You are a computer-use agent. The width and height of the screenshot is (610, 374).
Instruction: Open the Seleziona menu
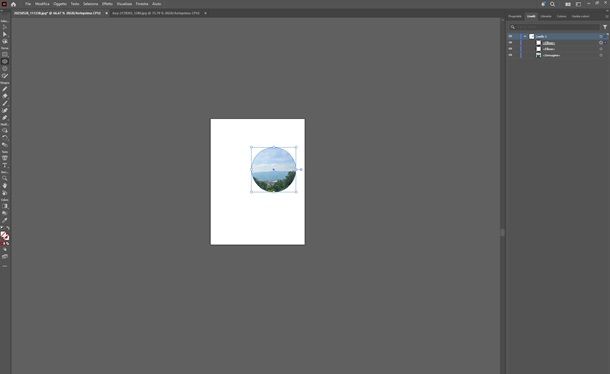[91, 4]
